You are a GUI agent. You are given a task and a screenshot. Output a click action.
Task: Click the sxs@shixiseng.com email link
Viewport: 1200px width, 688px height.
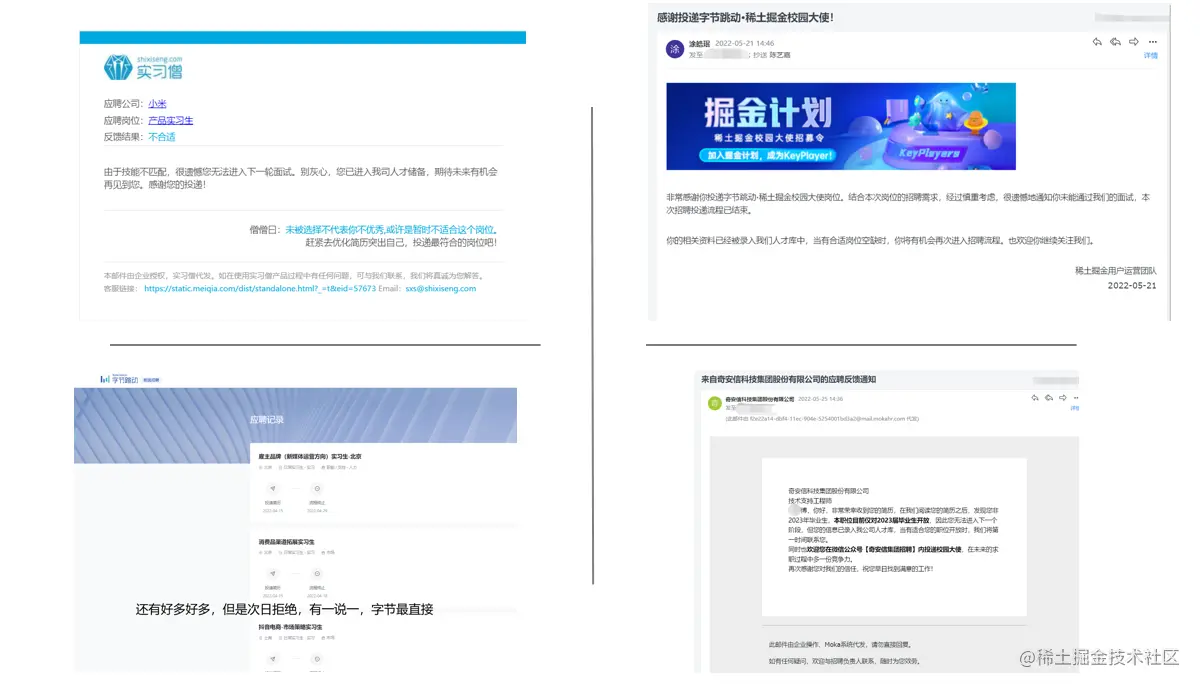[440, 288]
